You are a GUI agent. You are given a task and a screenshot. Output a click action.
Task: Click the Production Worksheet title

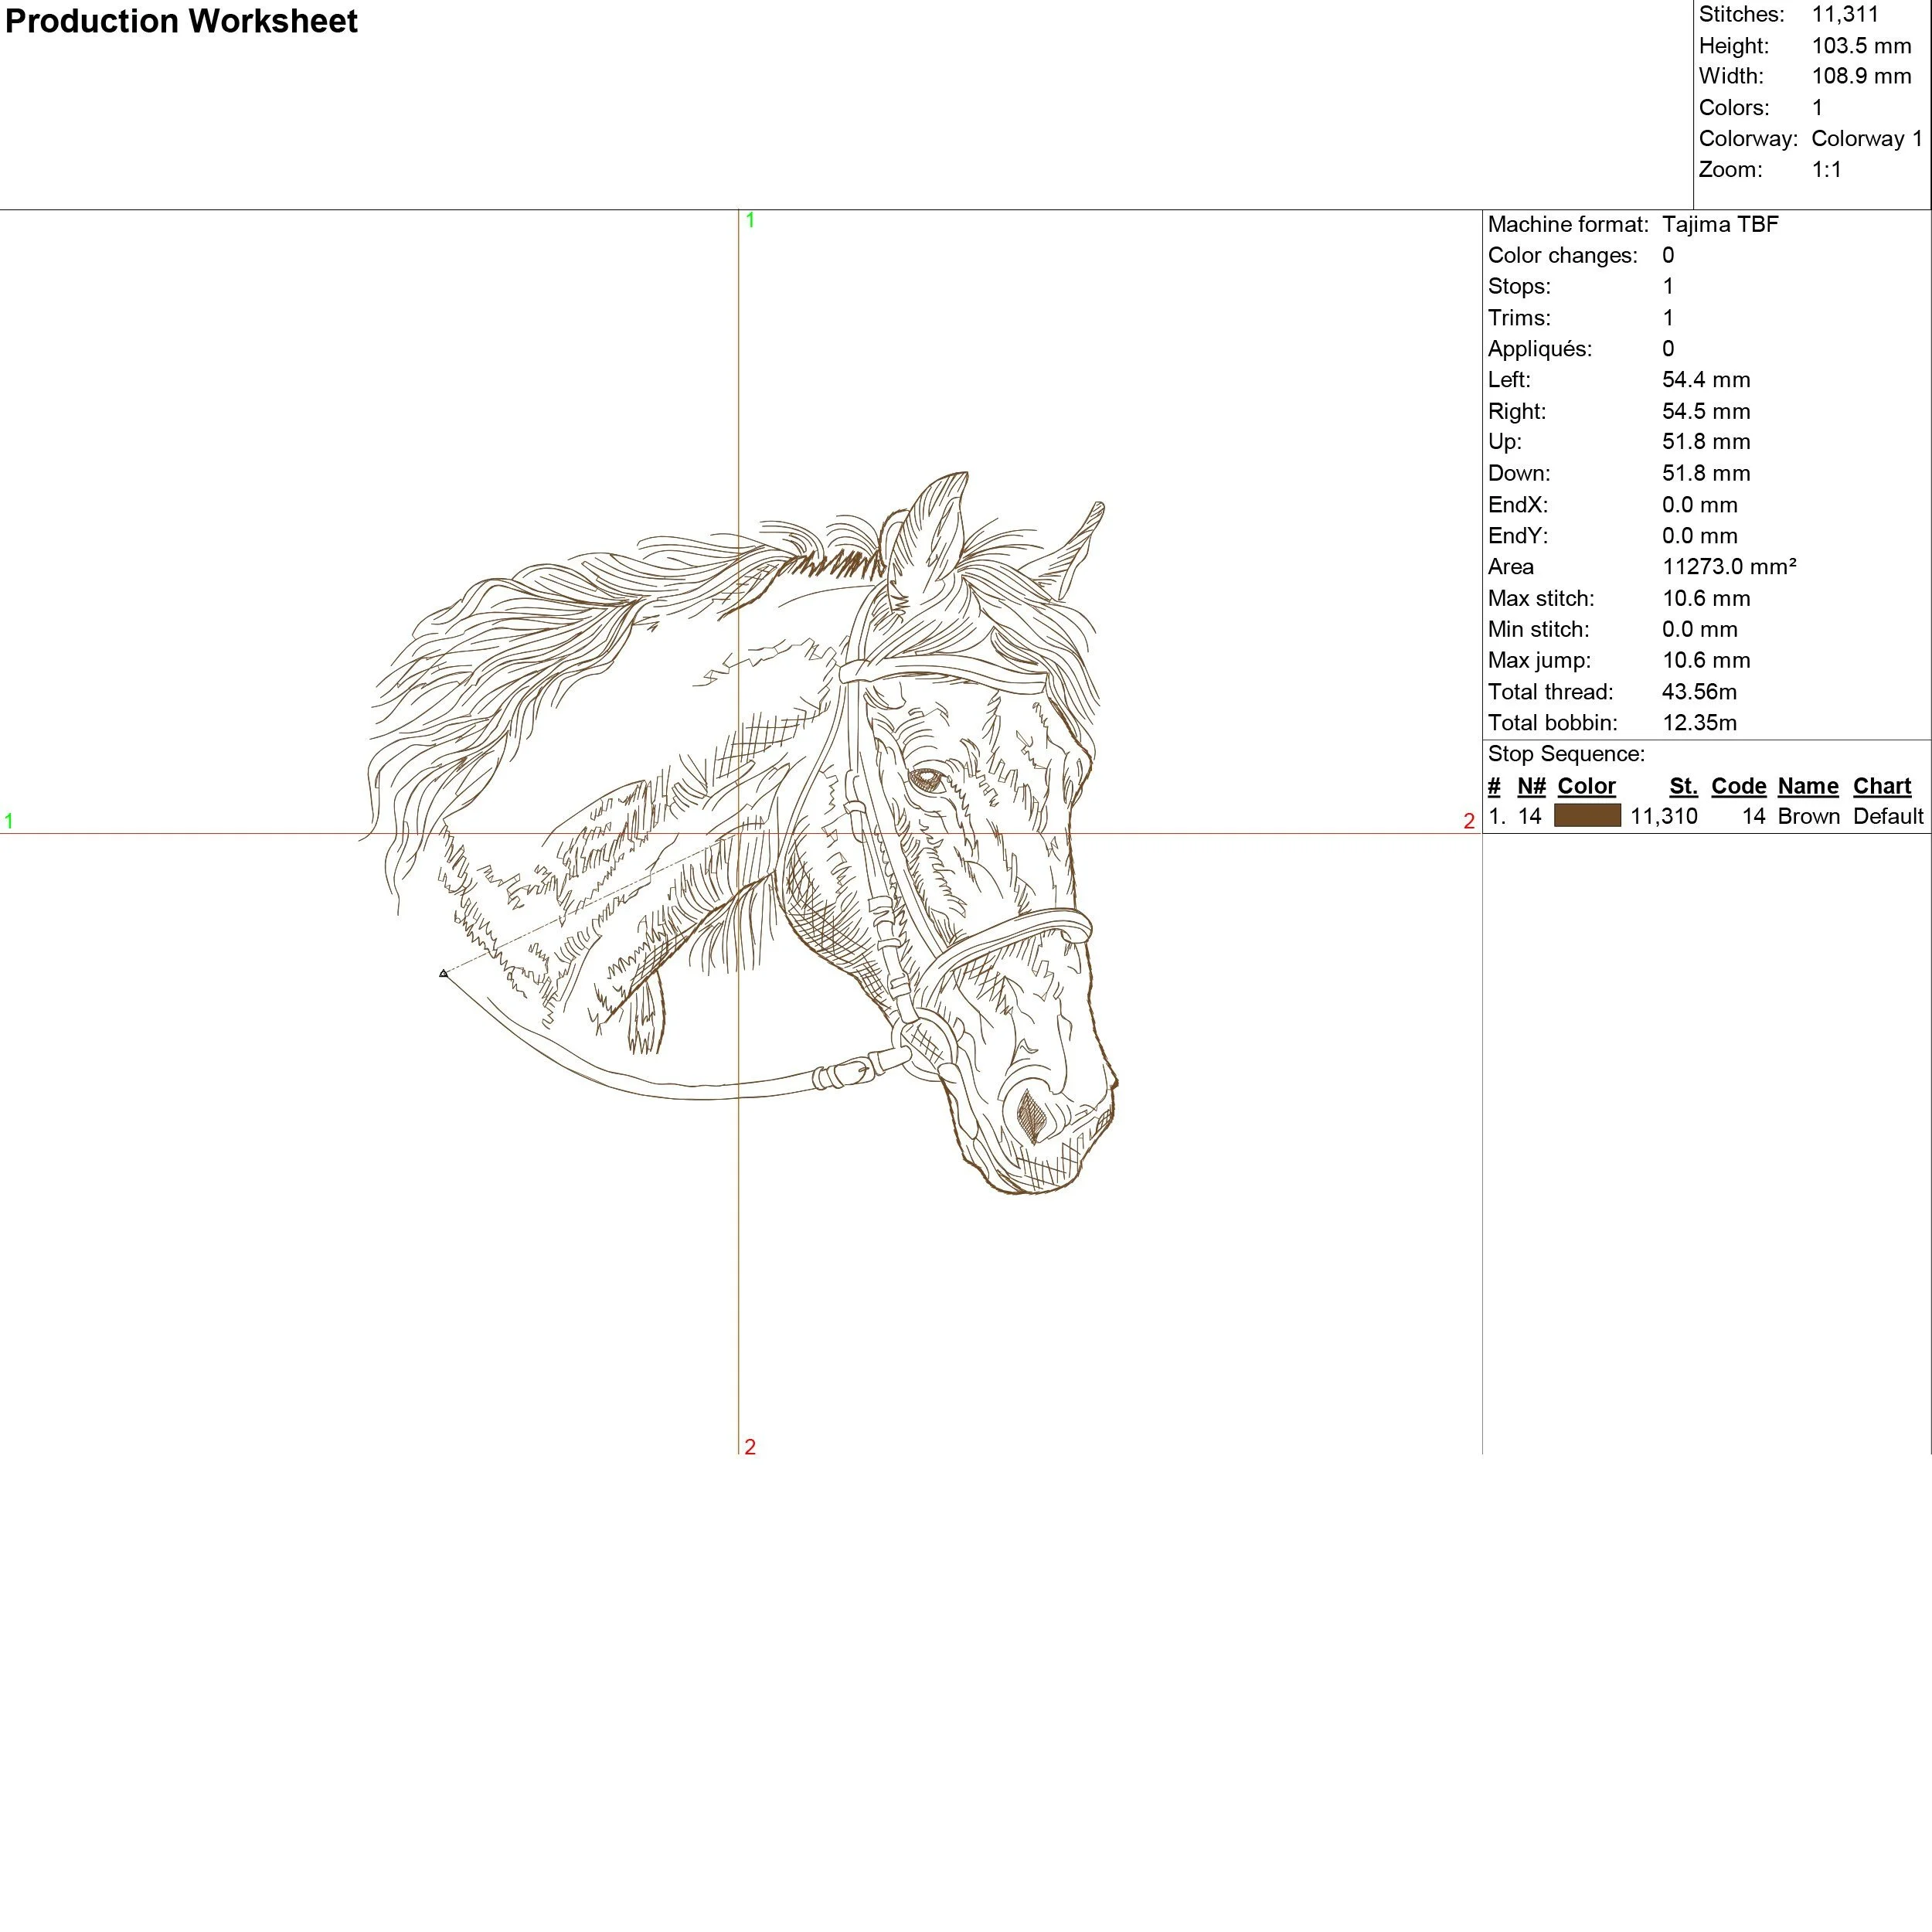181,21
